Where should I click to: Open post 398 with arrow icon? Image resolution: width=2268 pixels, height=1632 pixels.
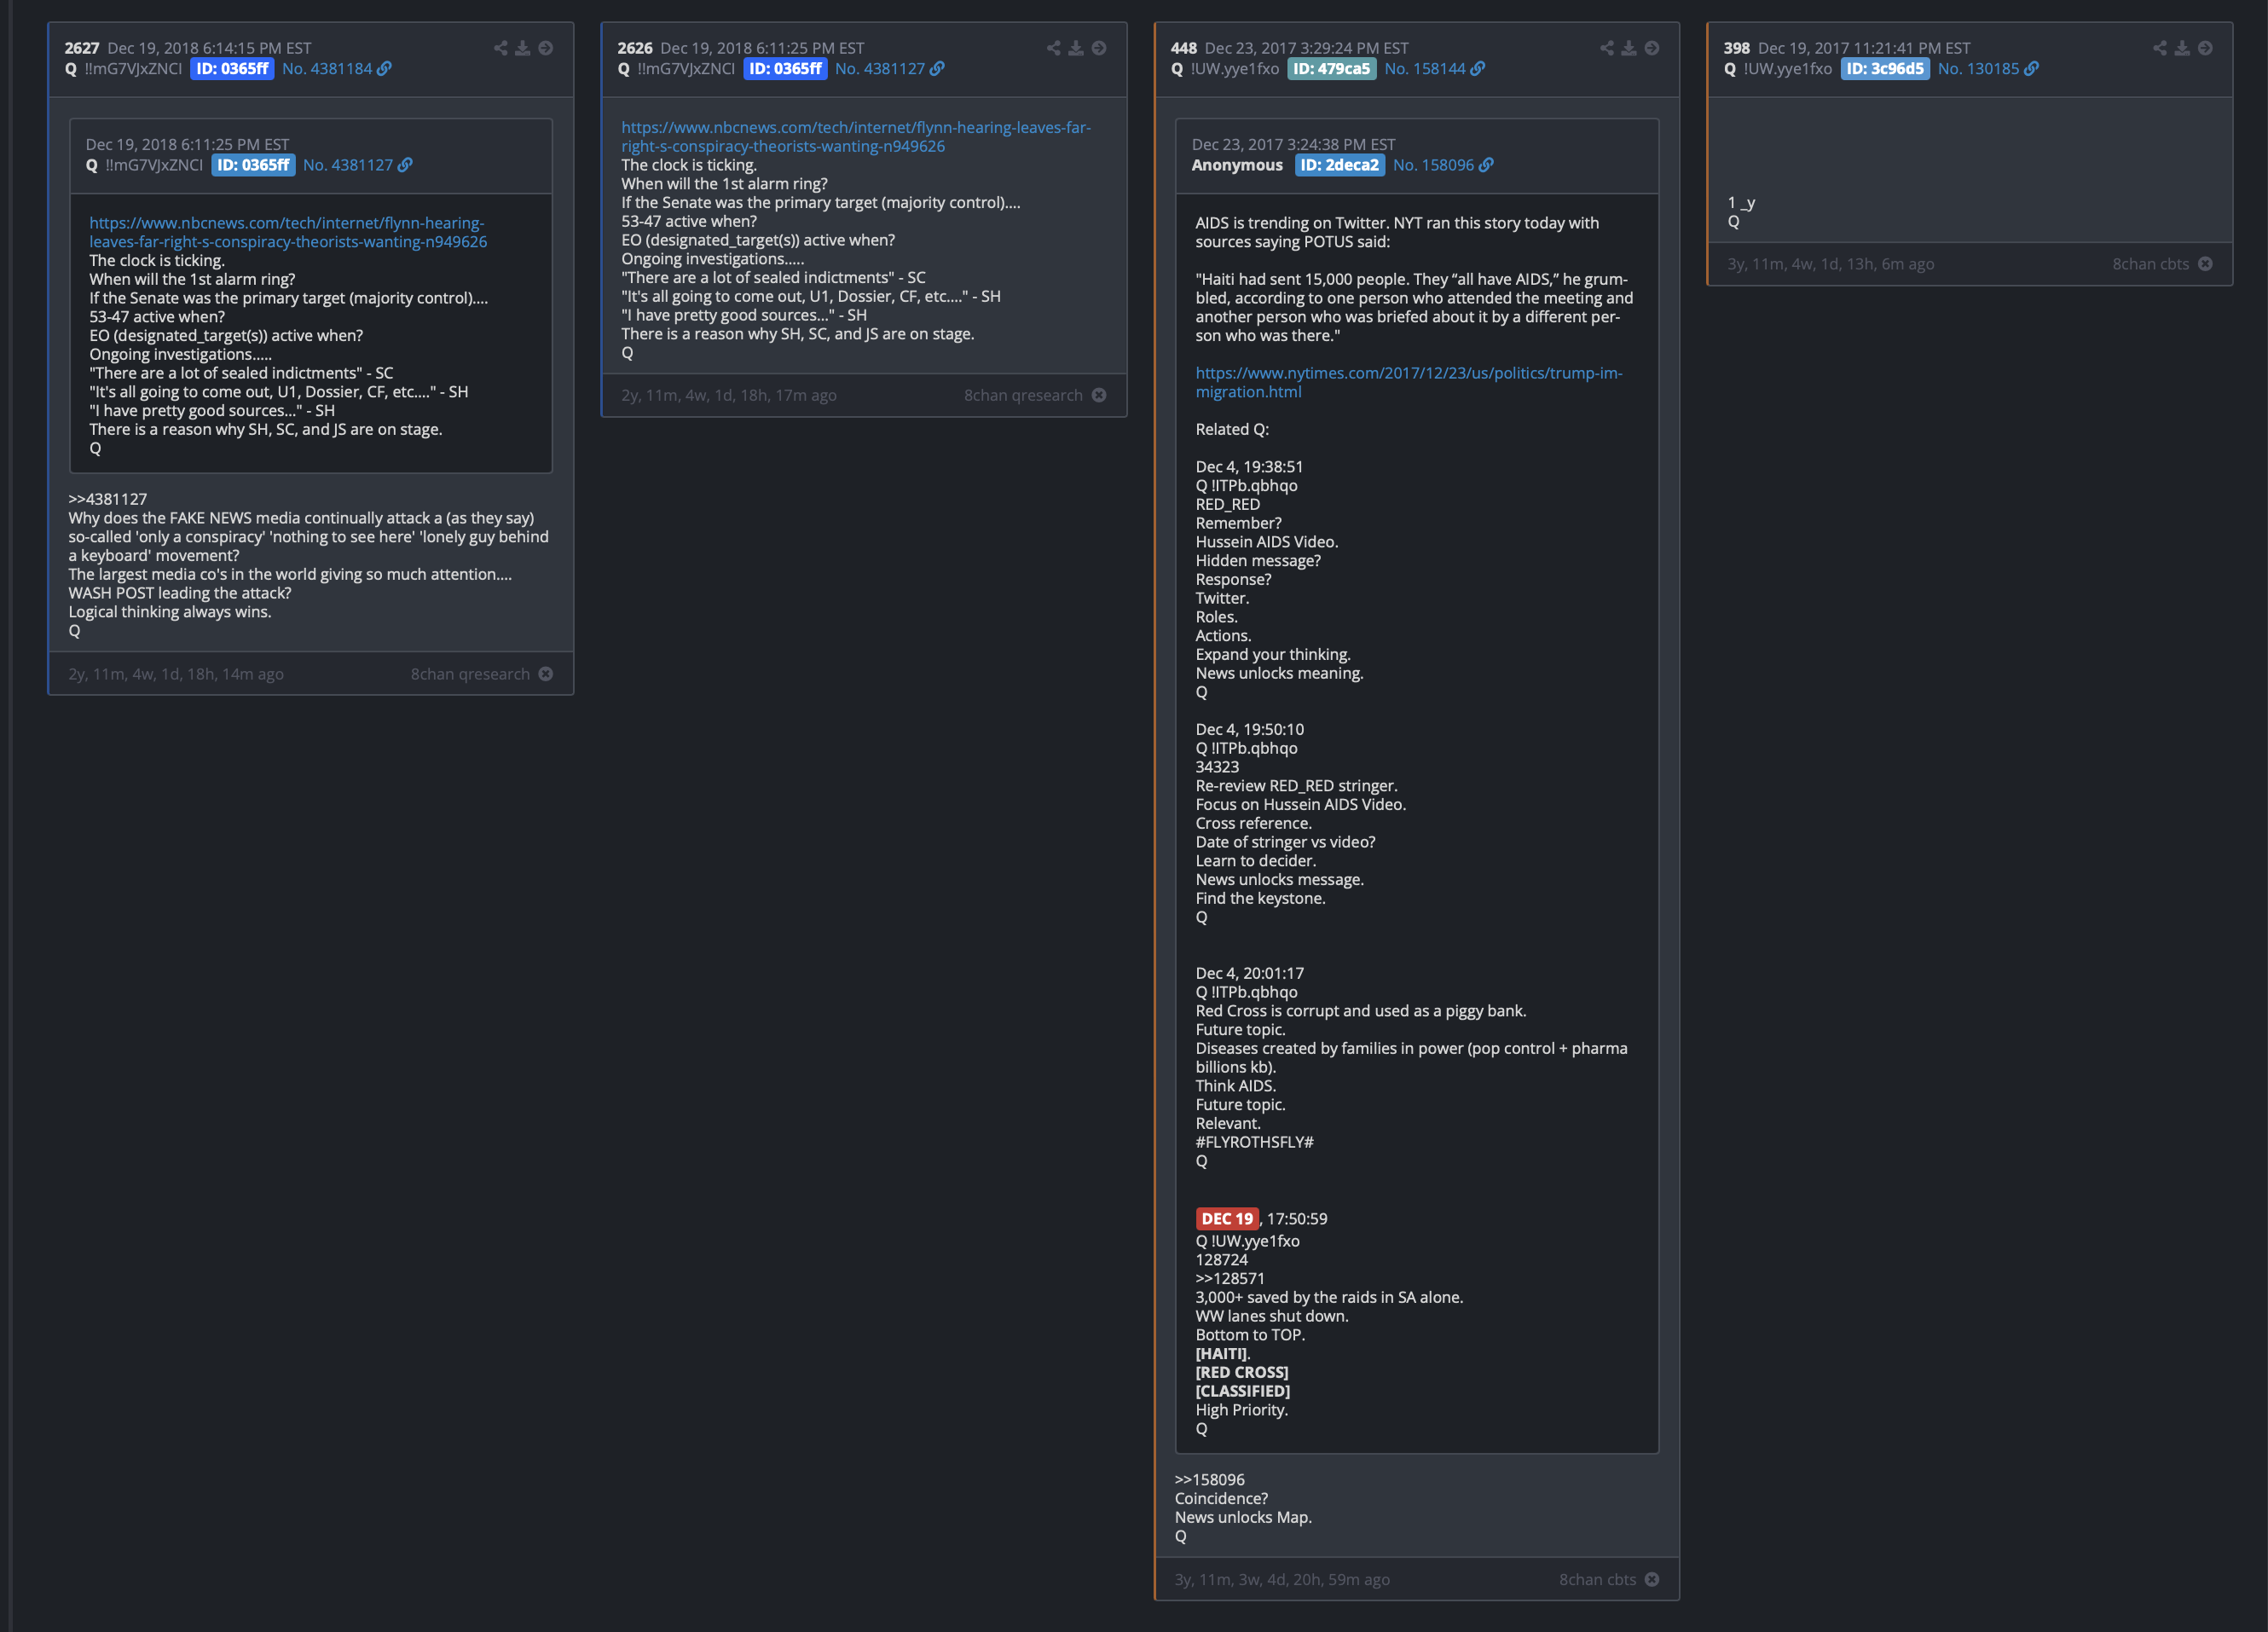[2204, 48]
